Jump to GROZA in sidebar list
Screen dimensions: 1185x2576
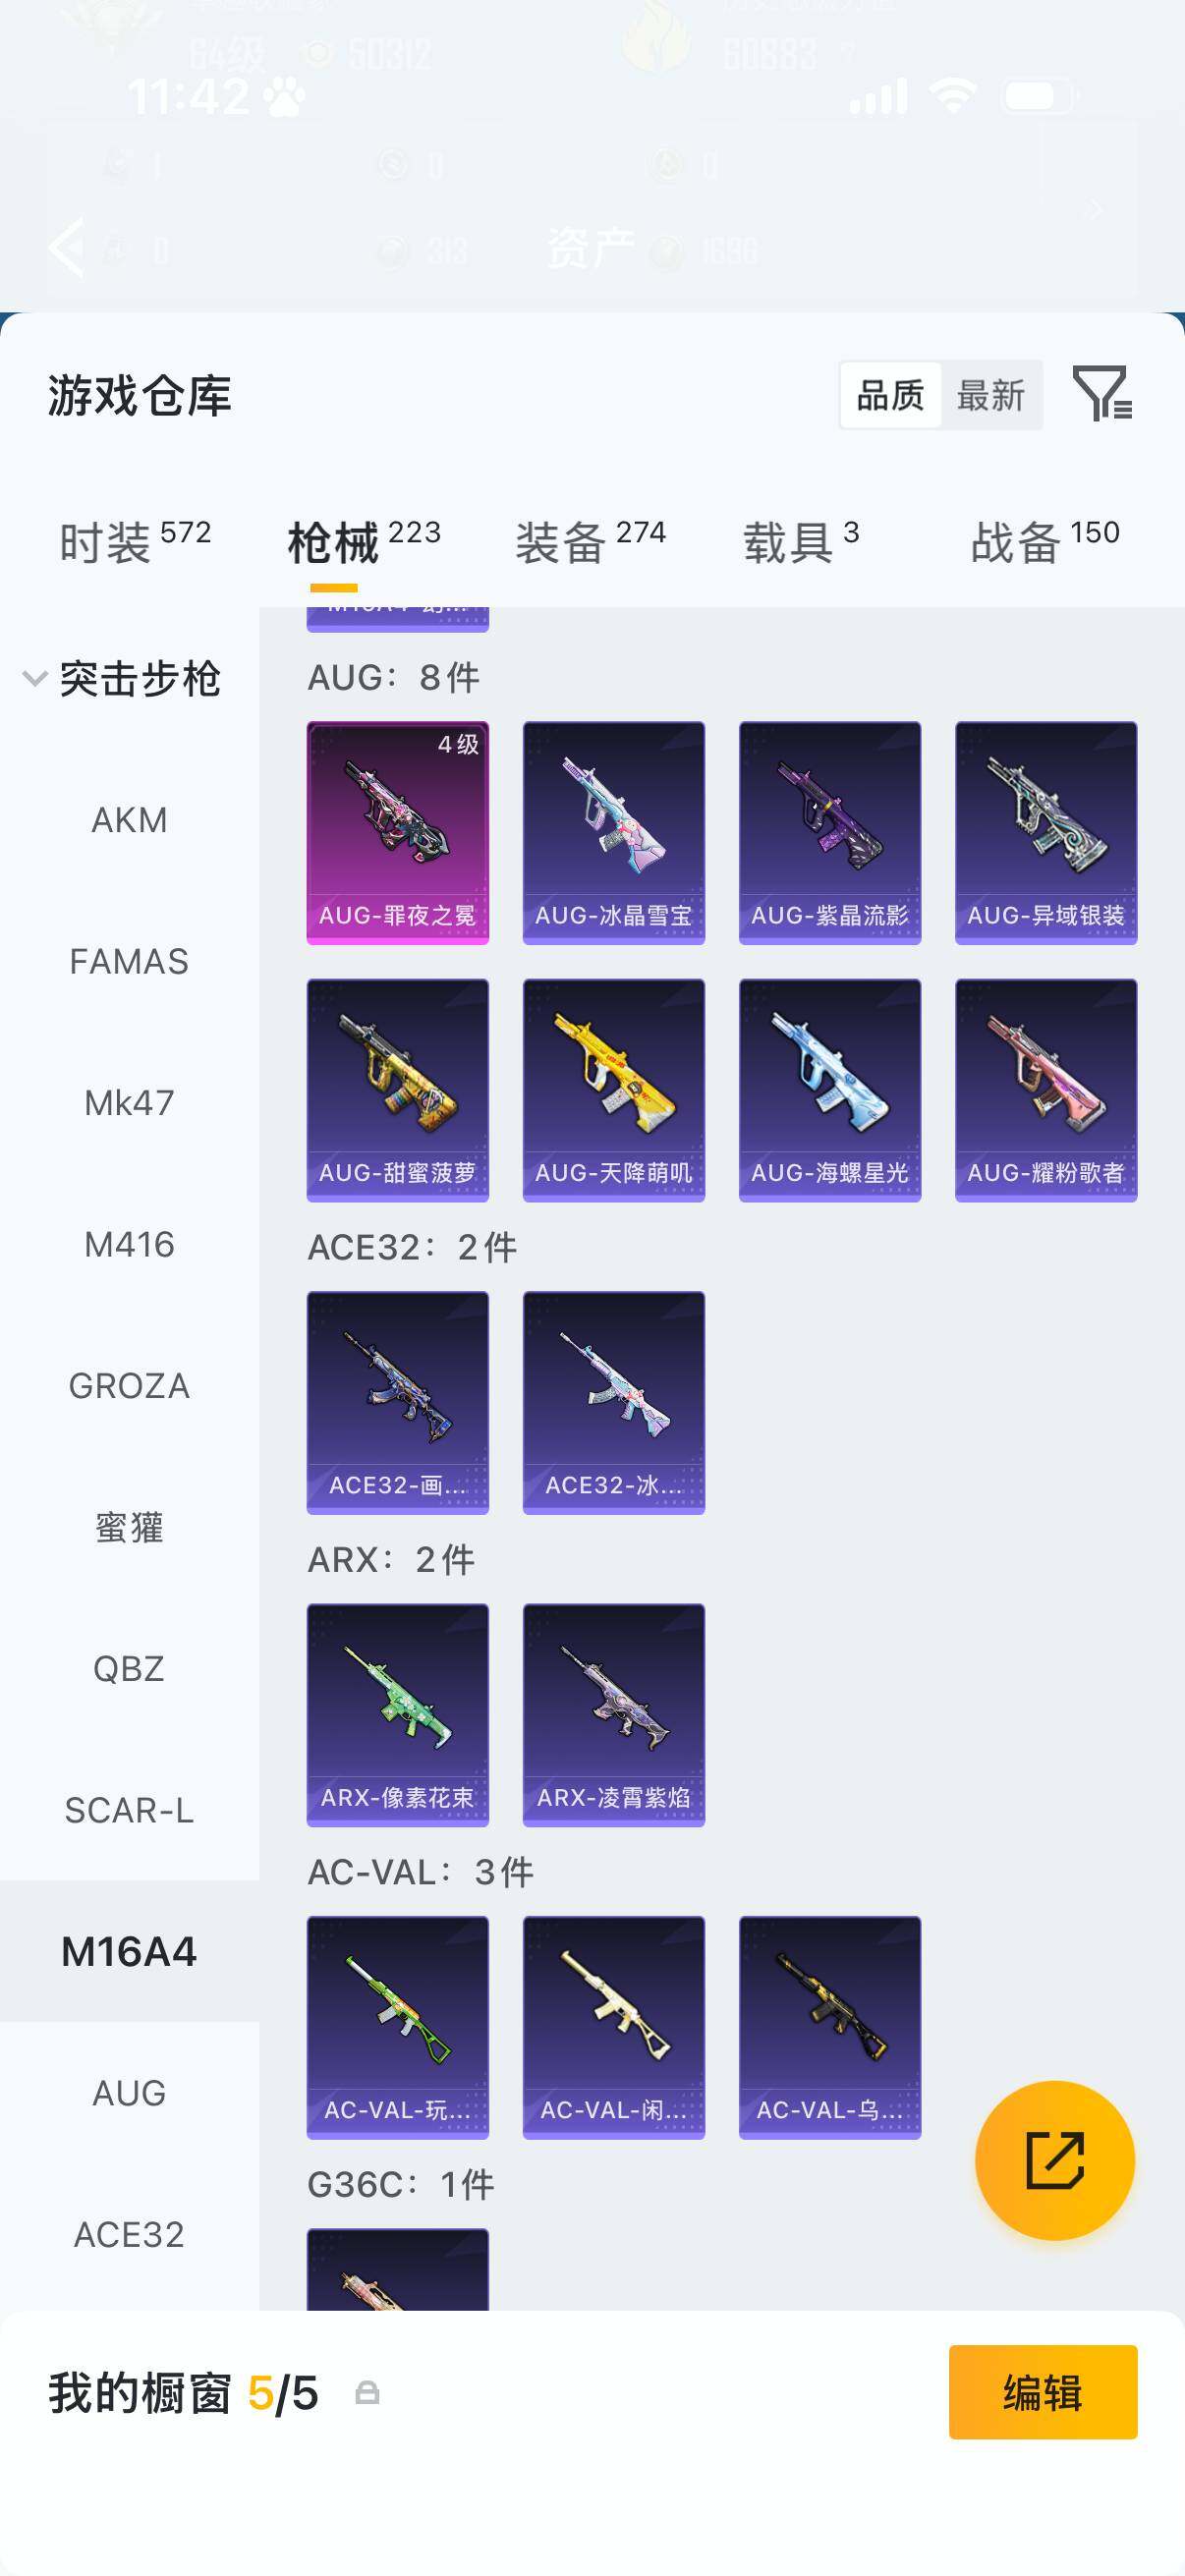pyautogui.click(x=129, y=1386)
